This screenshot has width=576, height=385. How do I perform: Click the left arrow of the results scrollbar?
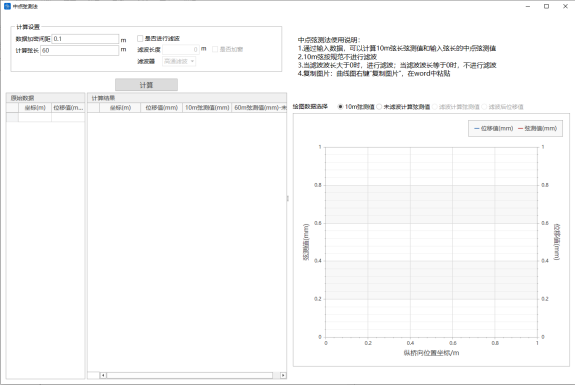coord(103,375)
